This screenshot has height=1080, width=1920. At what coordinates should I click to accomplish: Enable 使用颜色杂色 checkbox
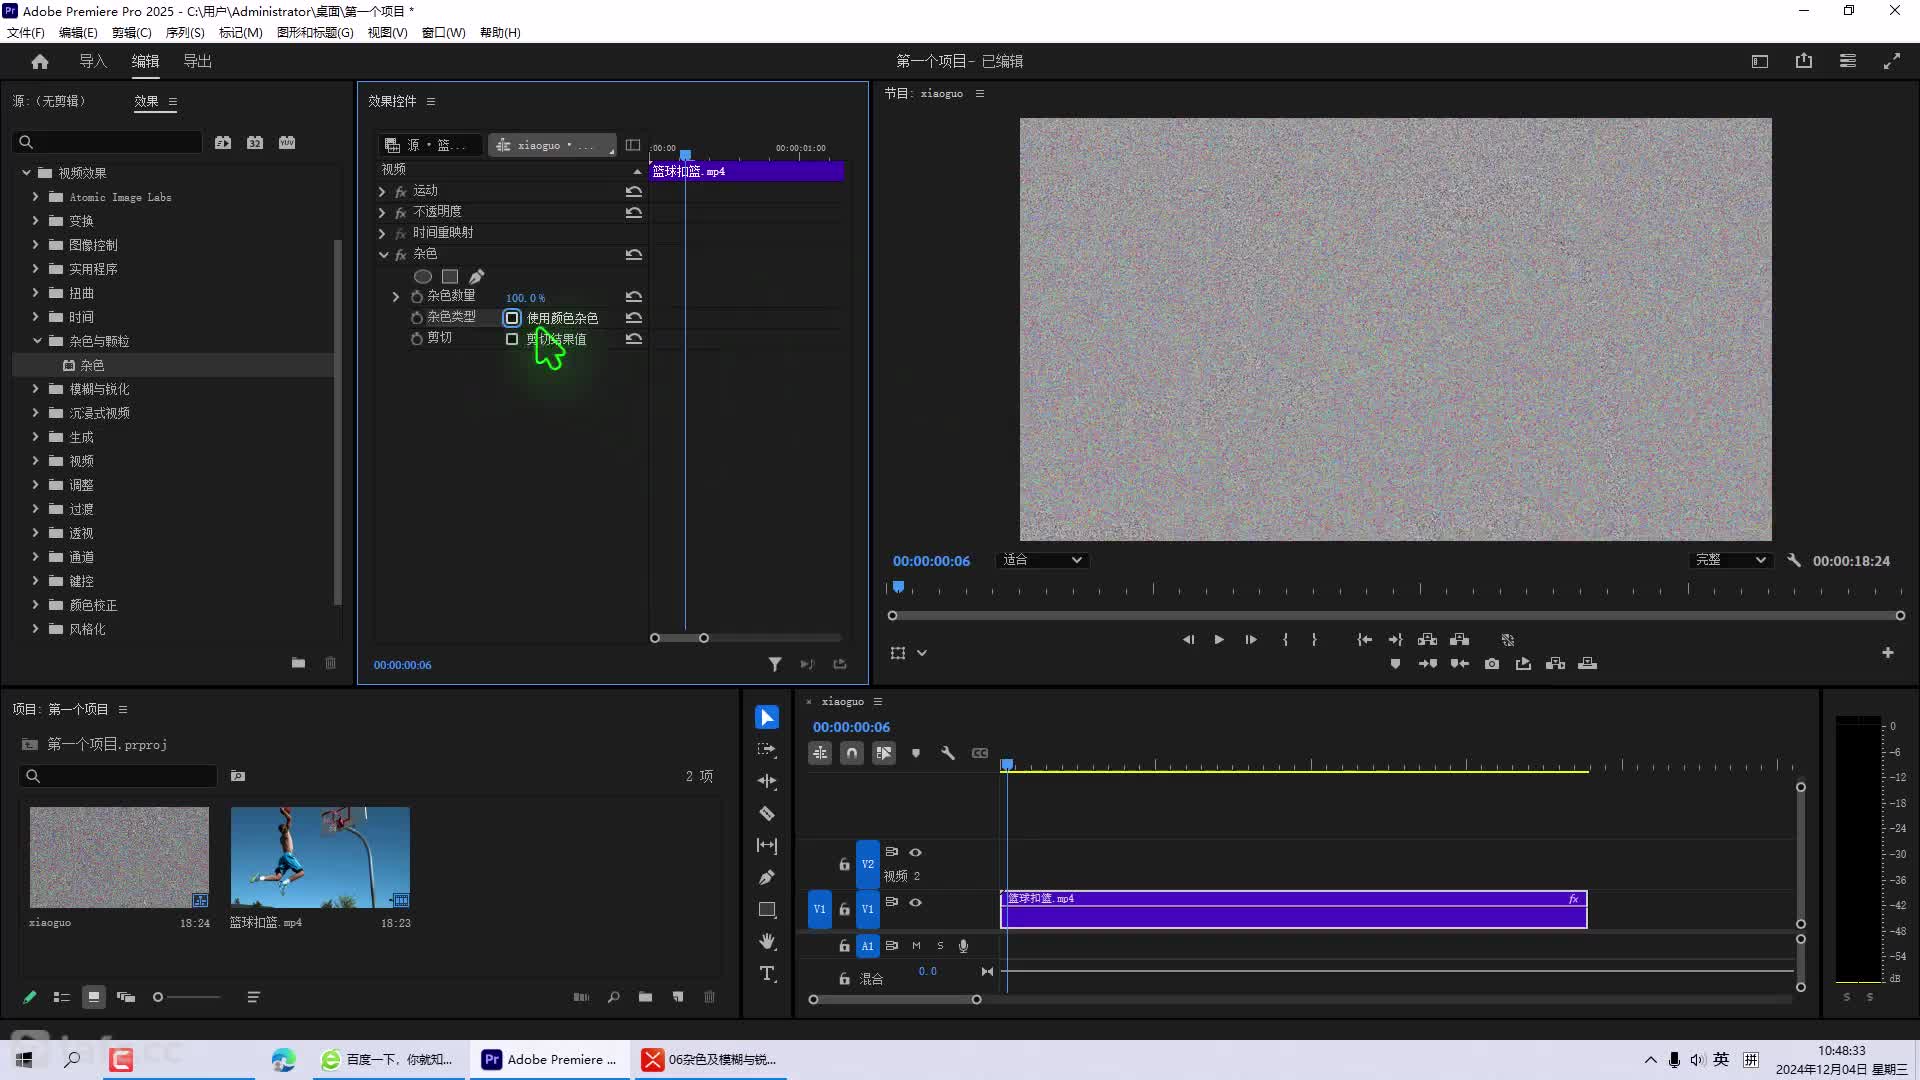click(x=512, y=318)
